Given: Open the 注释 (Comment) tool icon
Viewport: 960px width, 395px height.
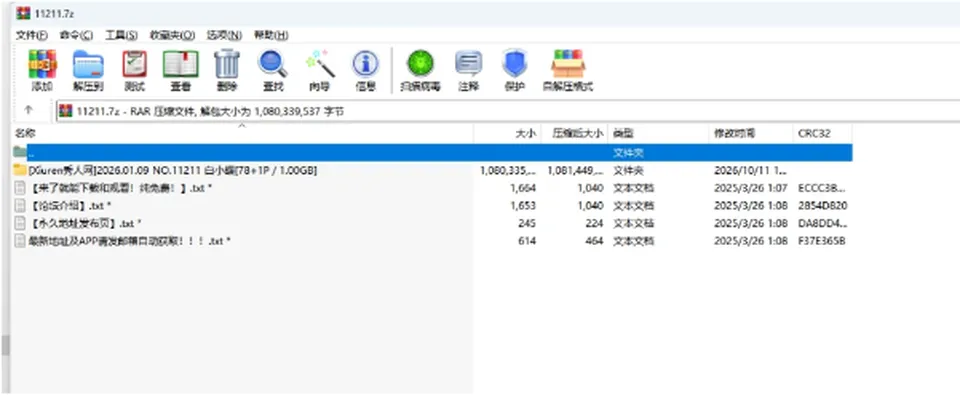Looking at the screenshot, I should point(468,64).
